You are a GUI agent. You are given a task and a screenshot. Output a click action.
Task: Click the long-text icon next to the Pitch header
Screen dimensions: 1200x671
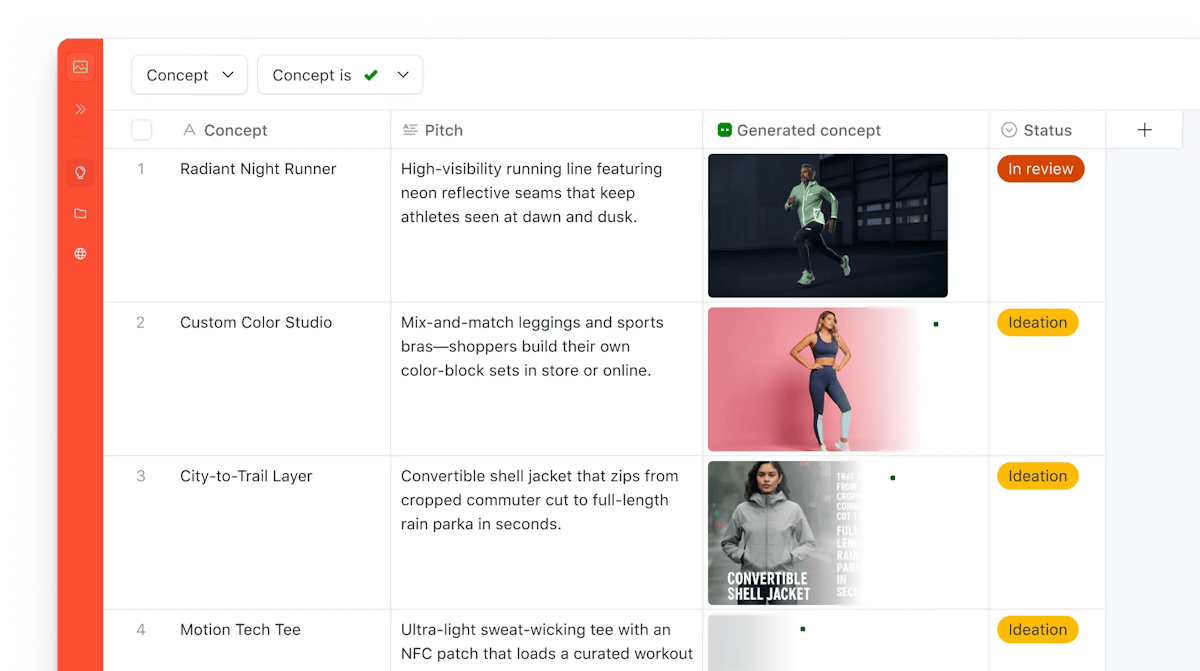[x=410, y=130]
